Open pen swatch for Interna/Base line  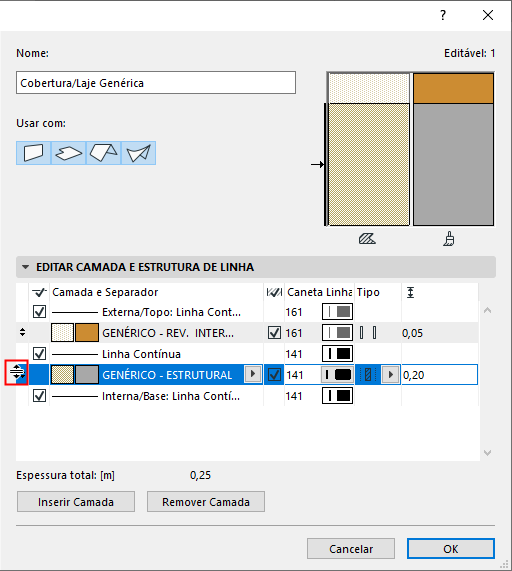tap(338, 396)
